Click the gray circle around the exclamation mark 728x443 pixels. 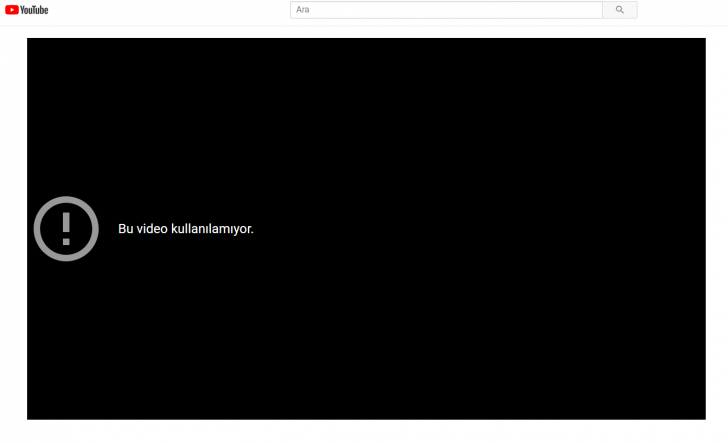click(x=41, y=229)
